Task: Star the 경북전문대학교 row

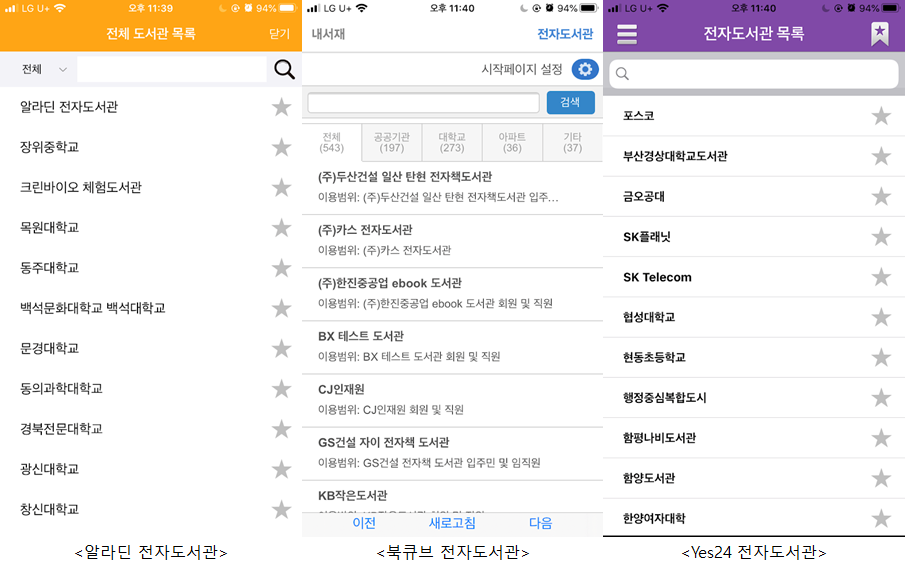Action: [x=282, y=429]
